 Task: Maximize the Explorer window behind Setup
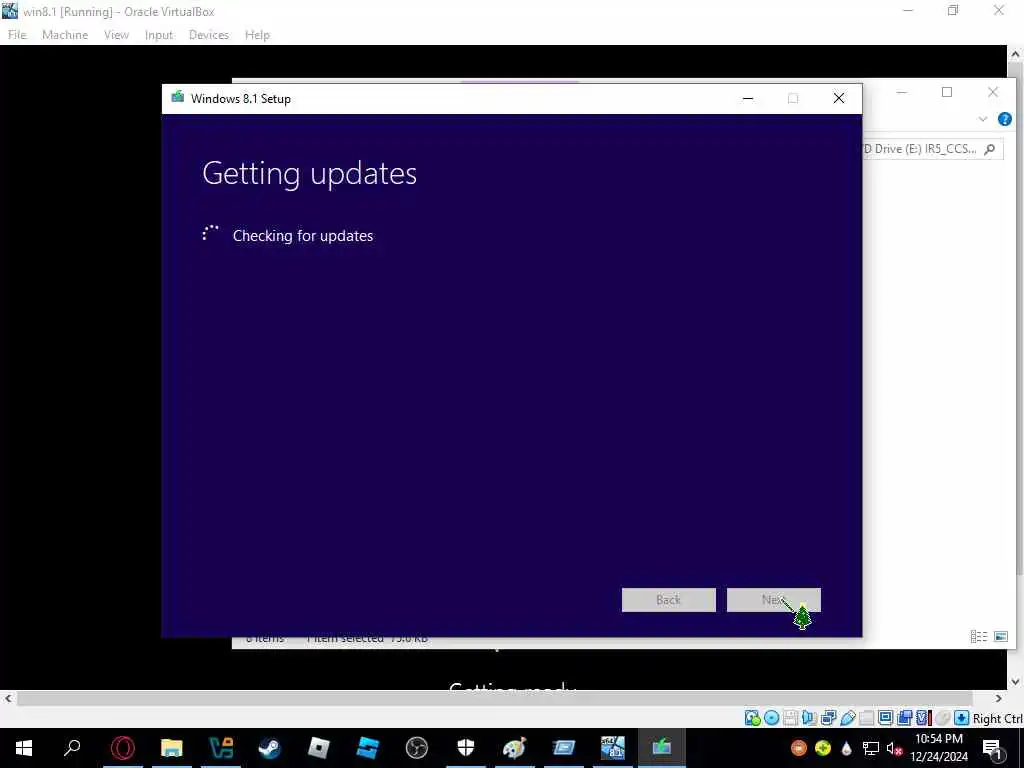point(947,92)
